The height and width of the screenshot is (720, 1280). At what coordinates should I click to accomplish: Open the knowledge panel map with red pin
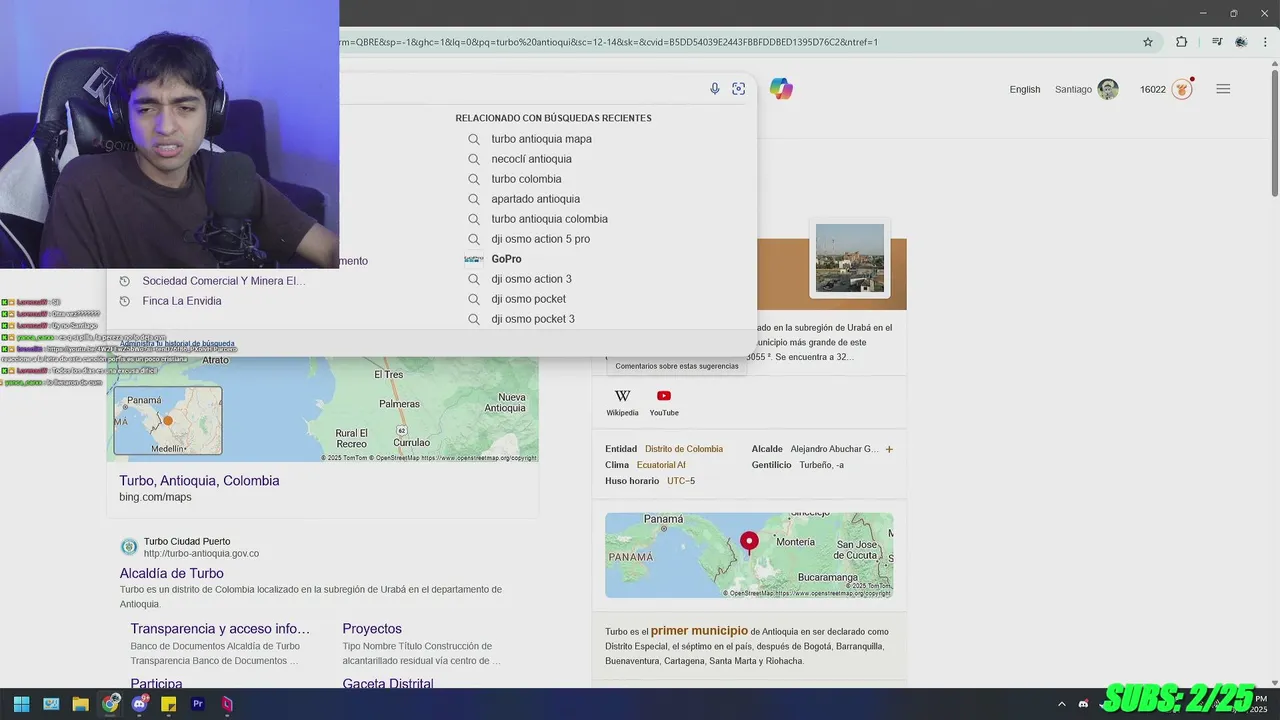click(x=749, y=555)
